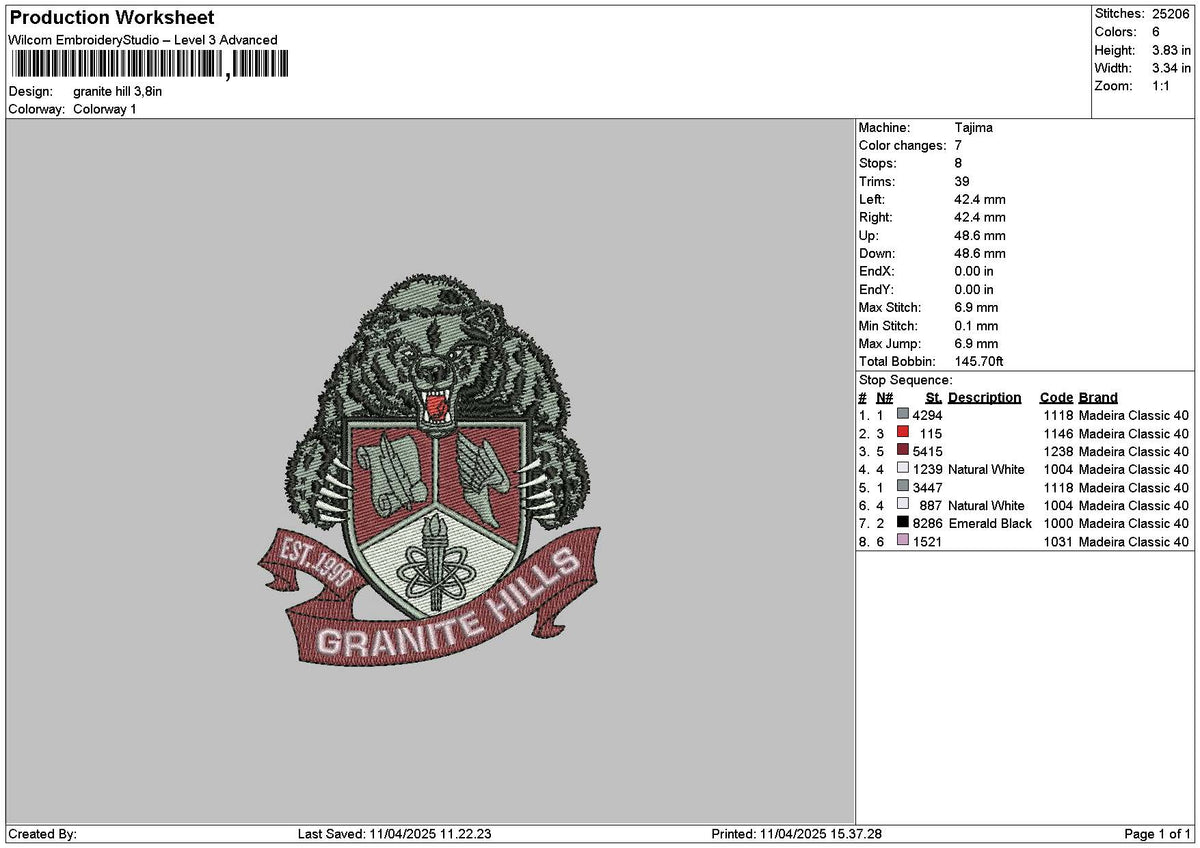Click the white swatch beside 1239 stitches
The image size is (1200, 848).
click(x=903, y=469)
